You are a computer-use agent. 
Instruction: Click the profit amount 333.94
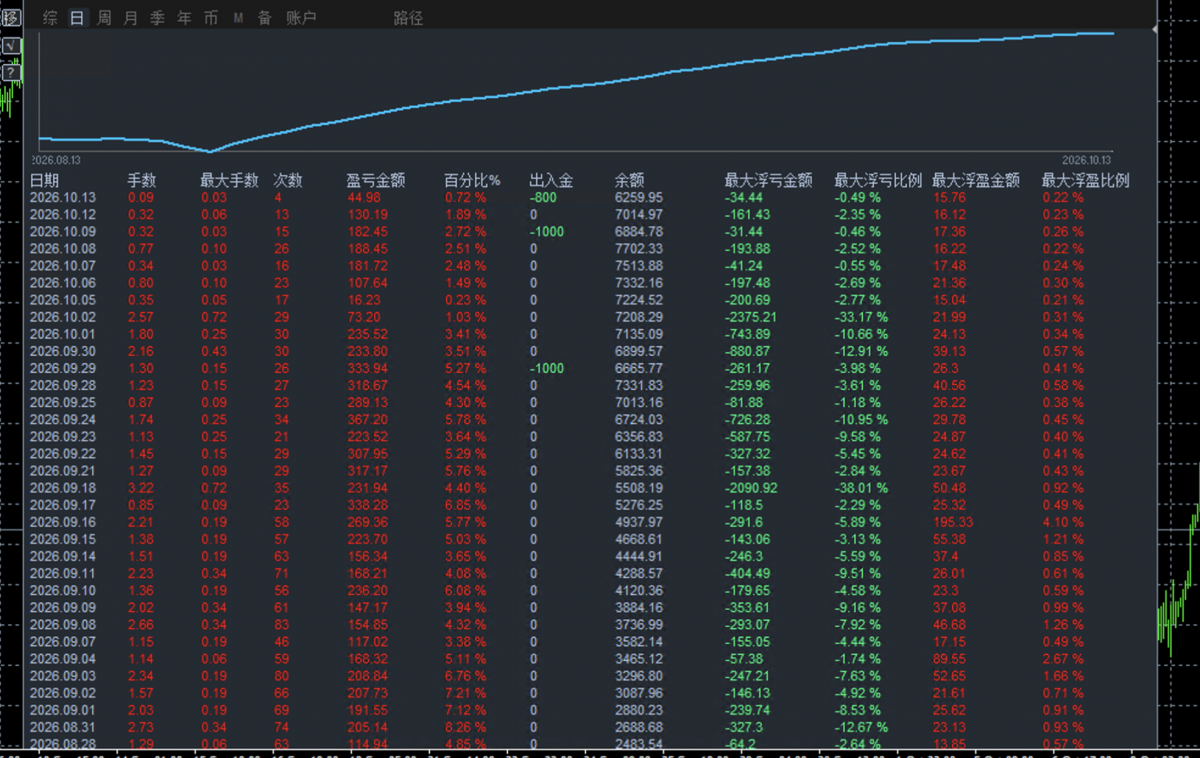tap(367, 368)
